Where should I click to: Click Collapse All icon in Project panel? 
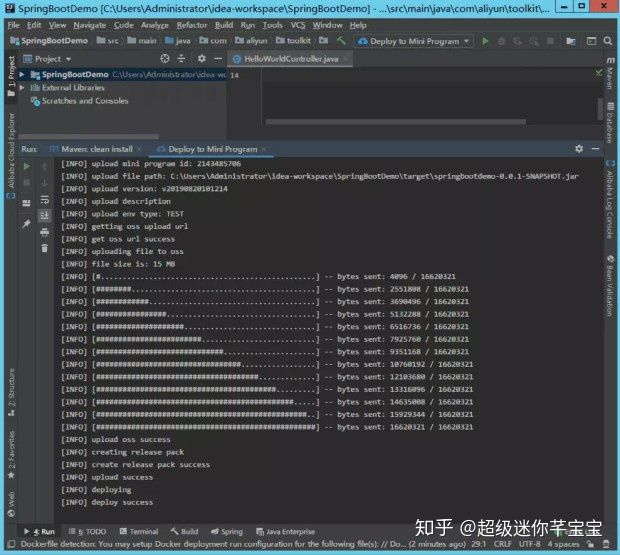(x=181, y=59)
